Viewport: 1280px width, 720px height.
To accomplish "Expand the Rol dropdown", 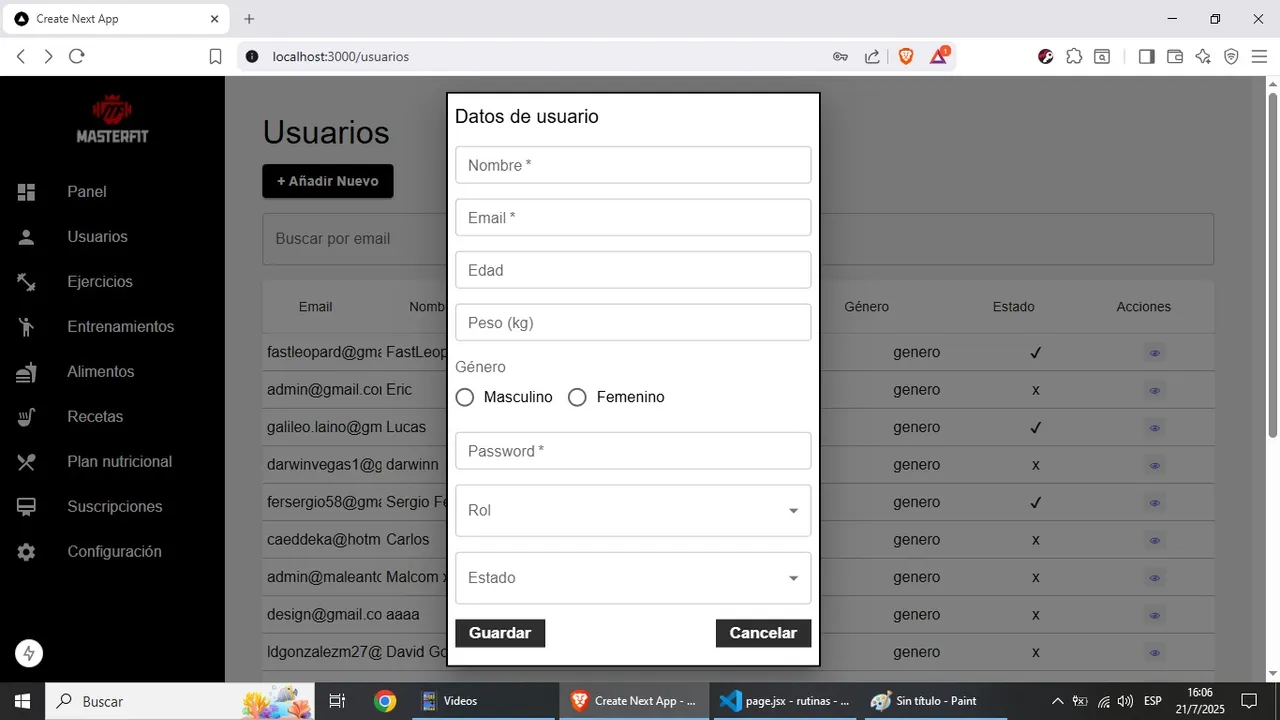I will 633,511.
